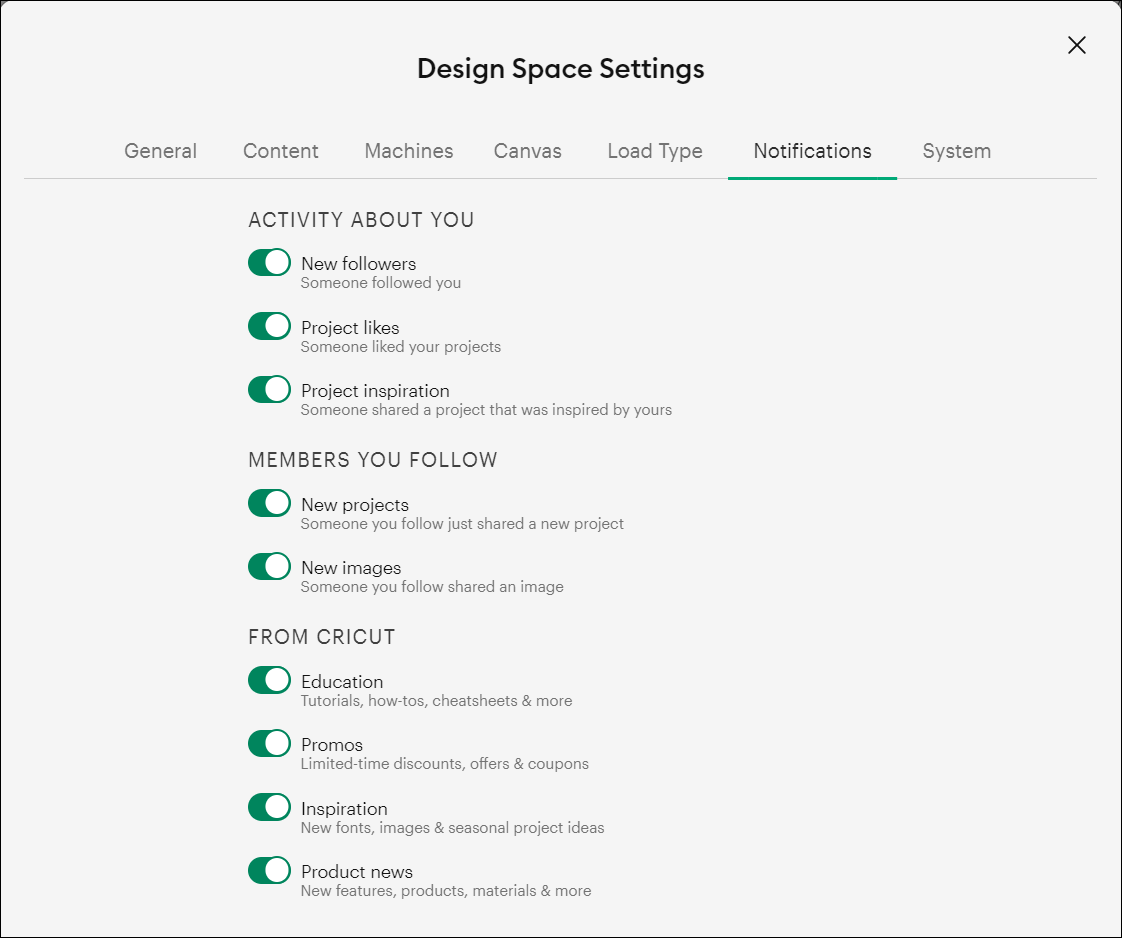The image size is (1122, 938).
Task: Go to the Machines tab
Action: coord(409,151)
